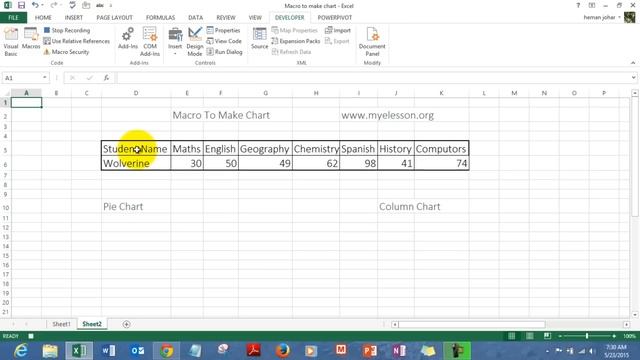Open Google Chrome from taskbar
Viewport: 640px width, 360px height.
pos(167,351)
